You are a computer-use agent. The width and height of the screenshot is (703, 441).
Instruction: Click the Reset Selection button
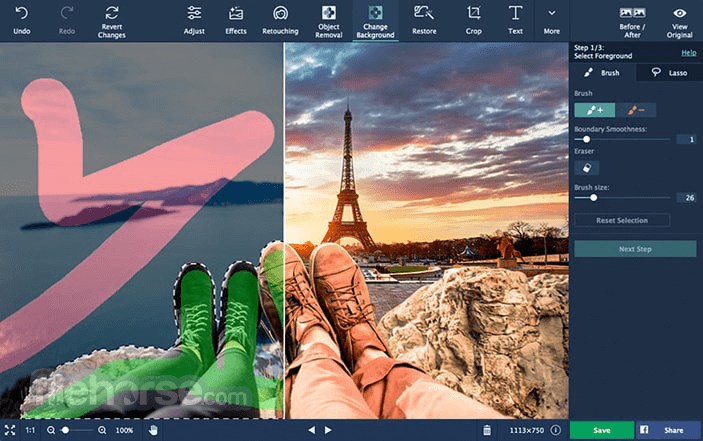pyautogui.click(x=622, y=220)
